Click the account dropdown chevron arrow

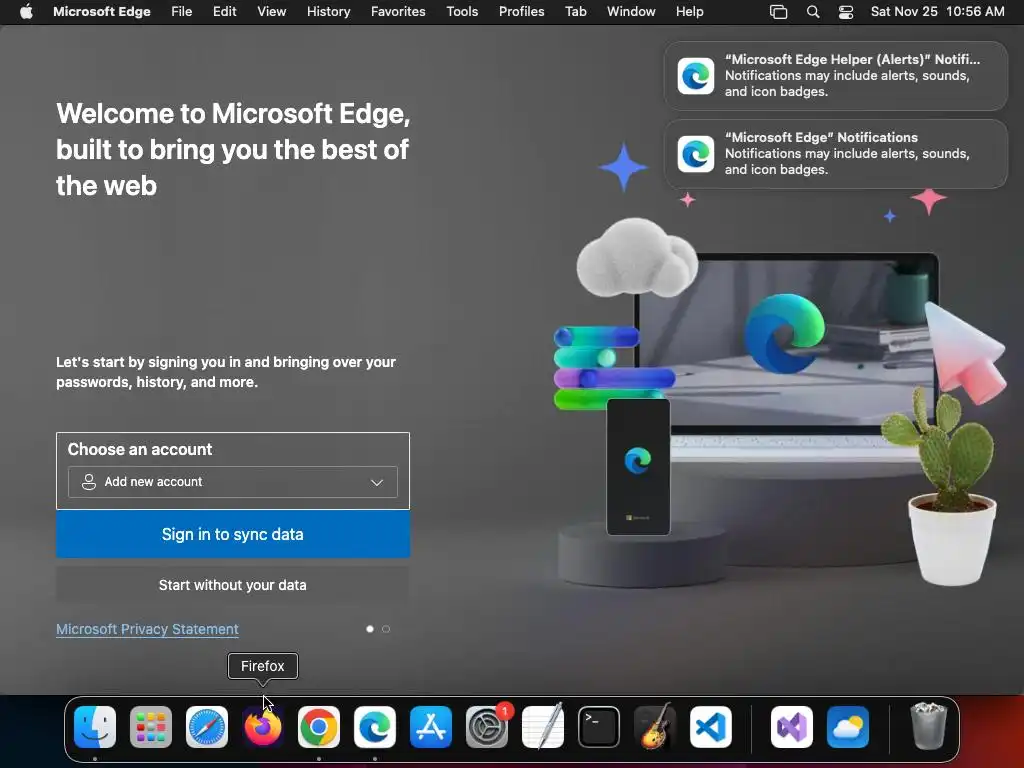coord(377,483)
